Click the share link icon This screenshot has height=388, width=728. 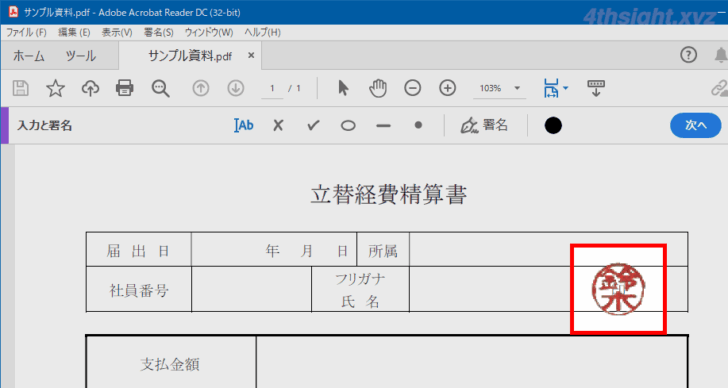(x=720, y=88)
